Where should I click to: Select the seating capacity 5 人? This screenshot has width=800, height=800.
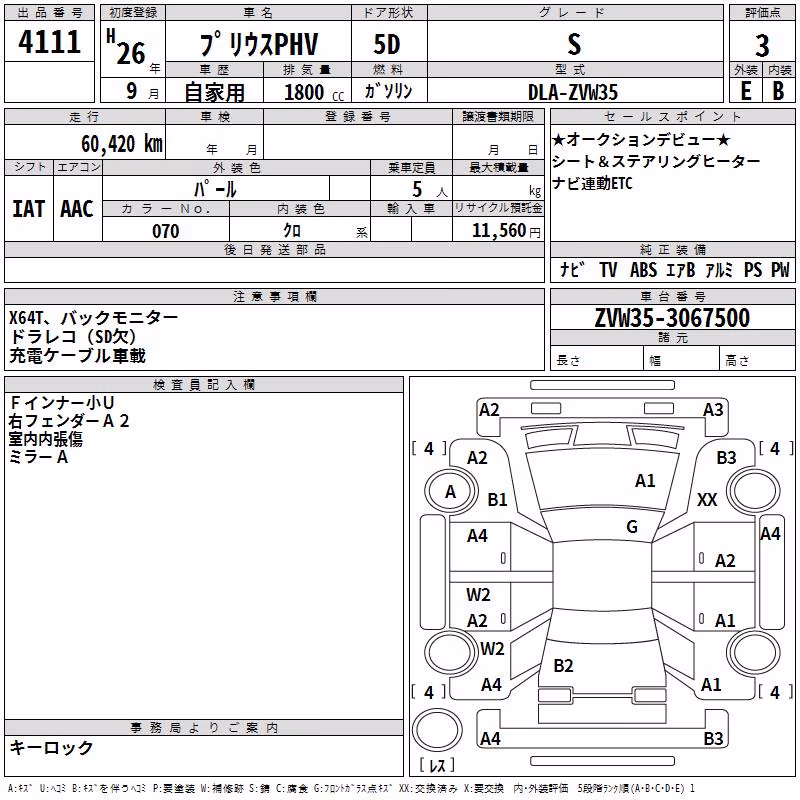[429, 189]
